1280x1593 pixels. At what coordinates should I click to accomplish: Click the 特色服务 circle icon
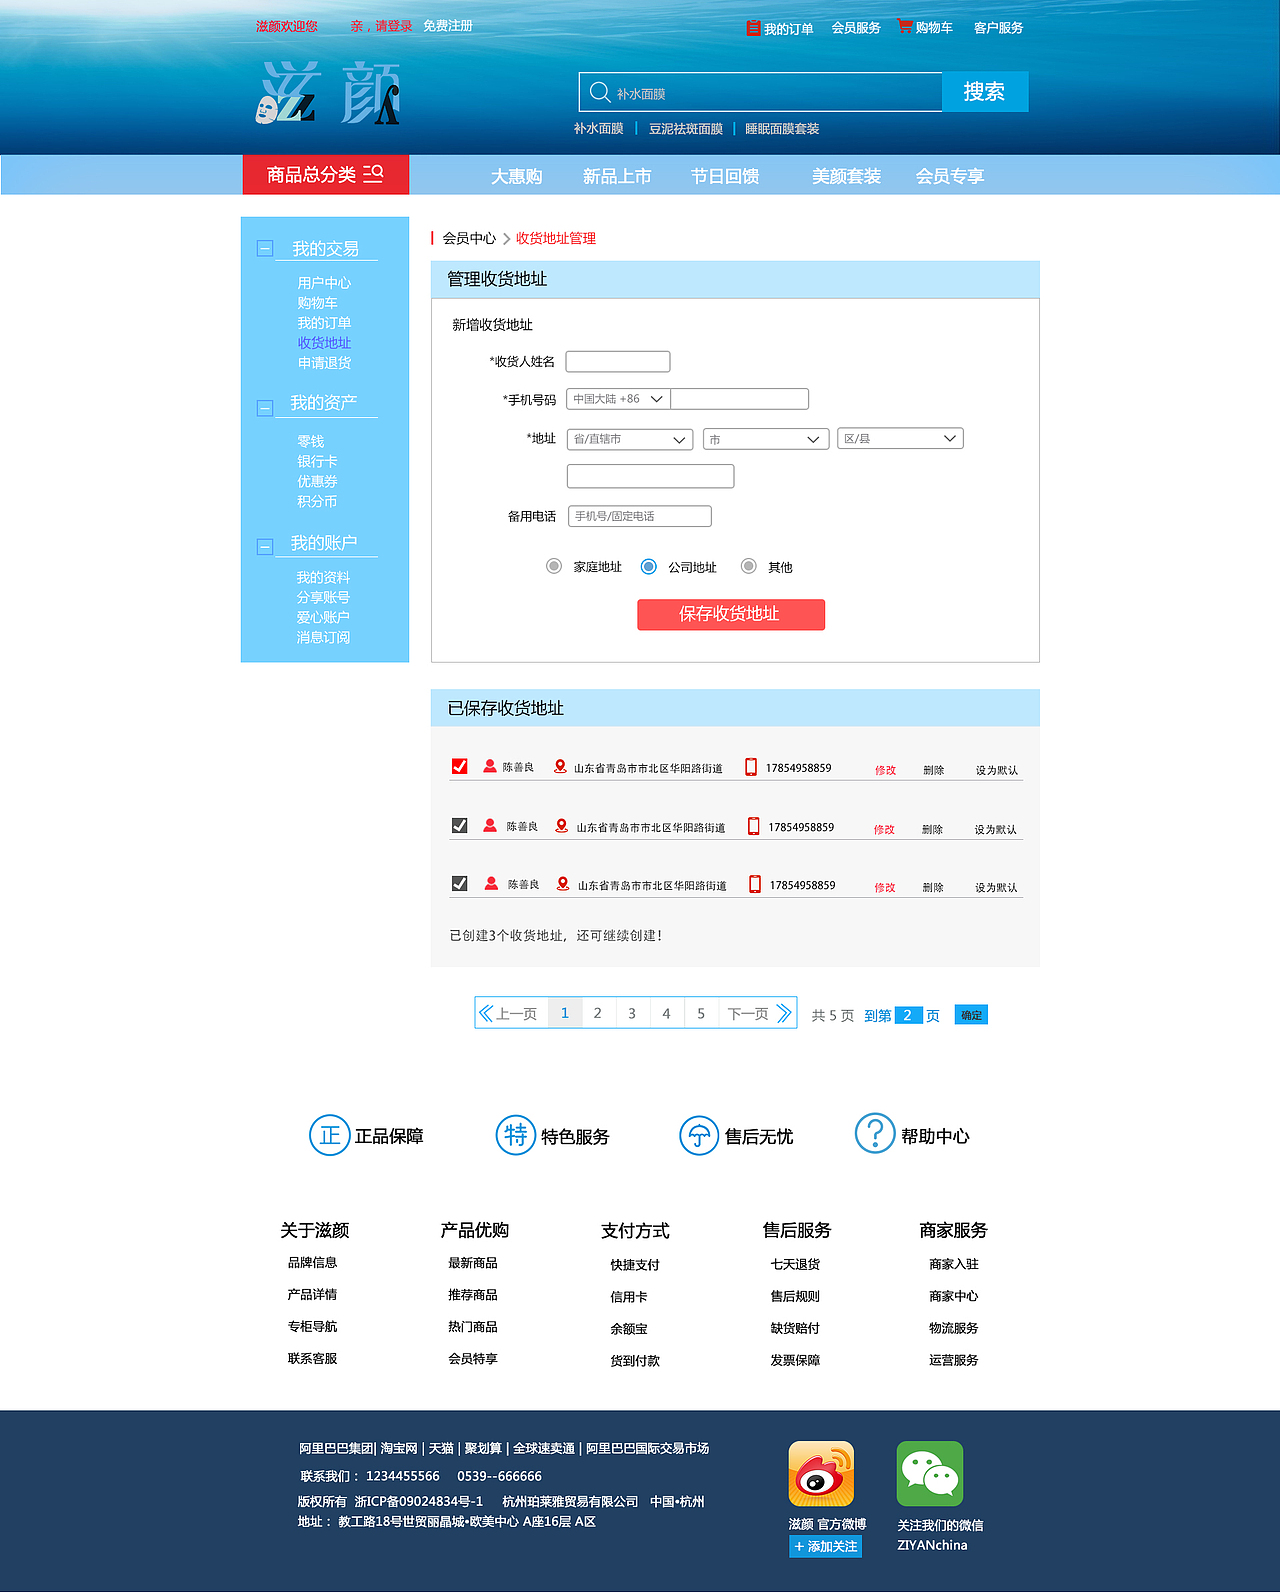pyautogui.click(x=516, y=1135)
